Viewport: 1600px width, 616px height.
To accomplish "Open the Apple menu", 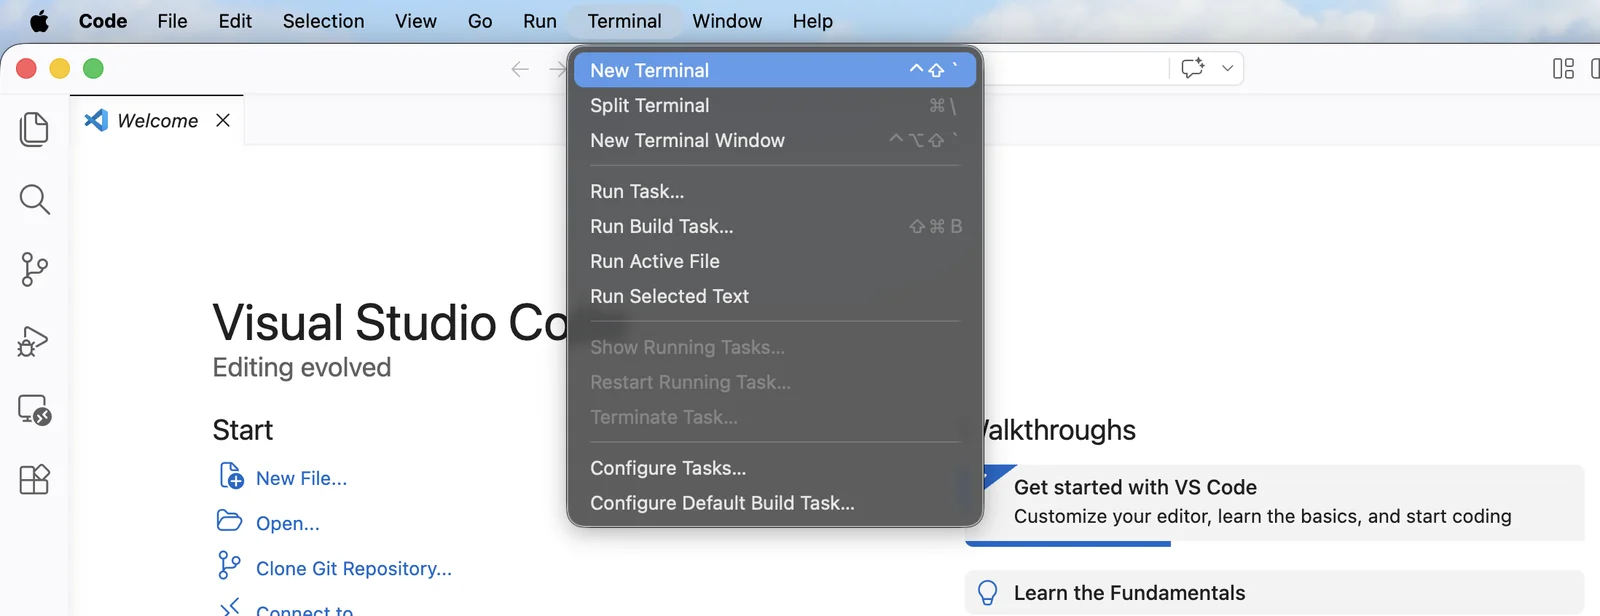I will click(x=39, y=21).
